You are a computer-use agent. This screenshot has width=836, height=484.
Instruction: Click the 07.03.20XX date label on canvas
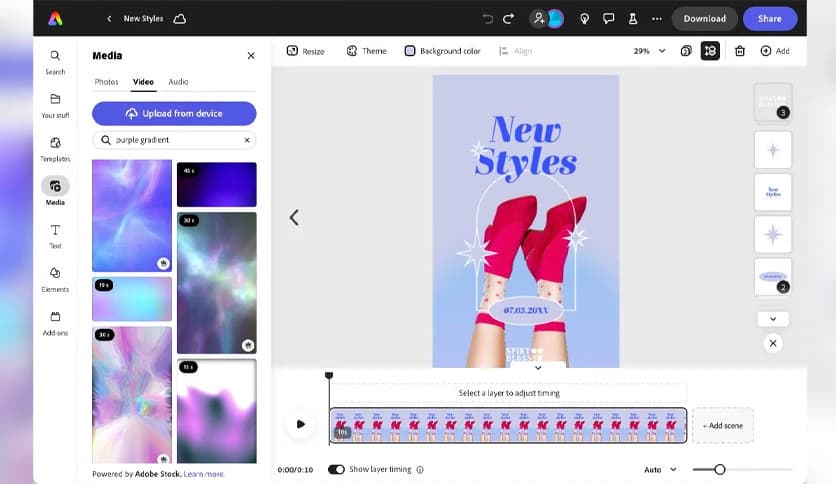click(x=526, y=310)
